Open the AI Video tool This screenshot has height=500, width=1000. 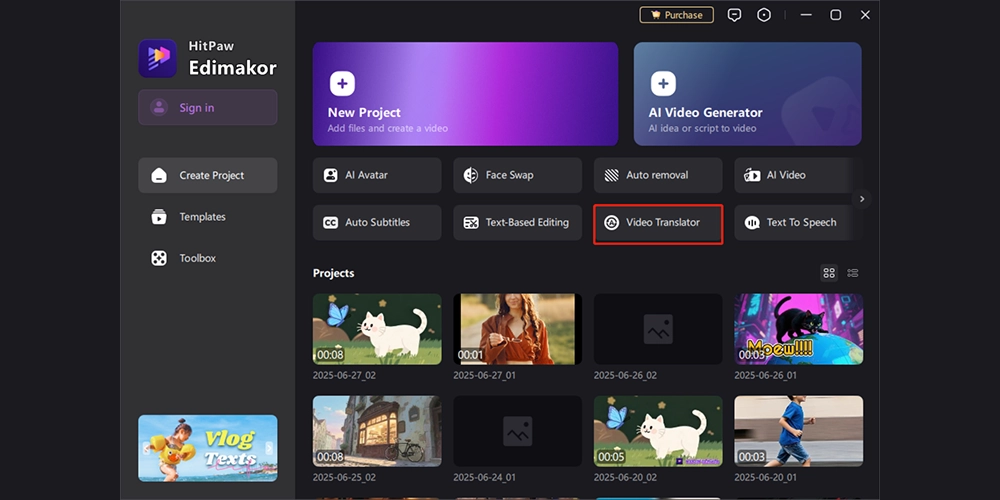click(794, 175)
